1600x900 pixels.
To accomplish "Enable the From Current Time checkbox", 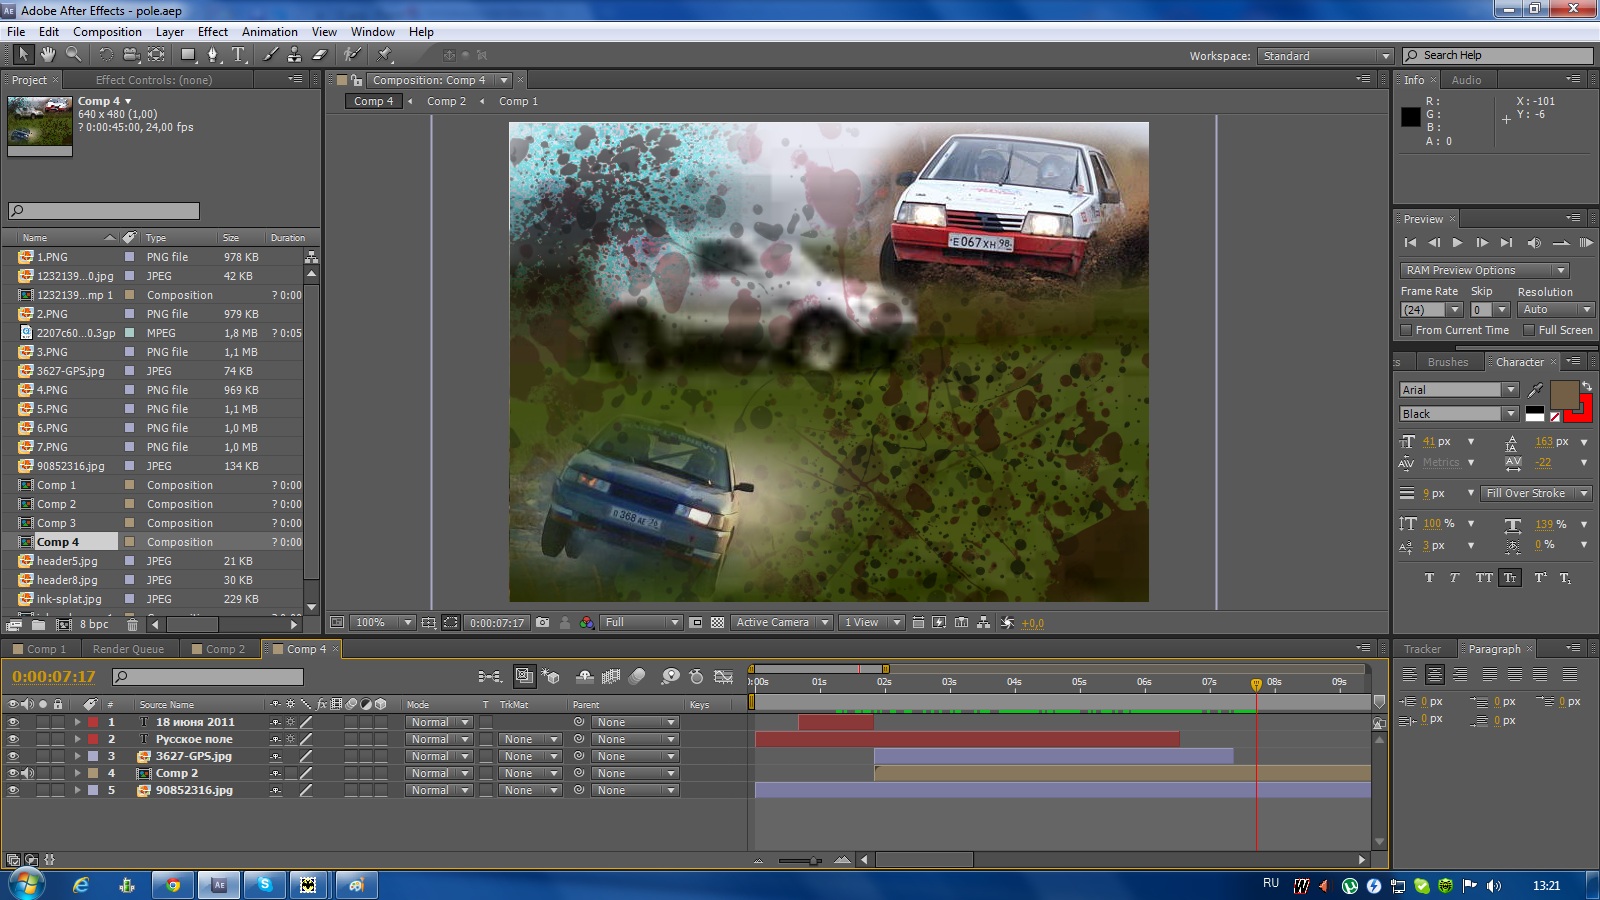I will pos(1406,330).
